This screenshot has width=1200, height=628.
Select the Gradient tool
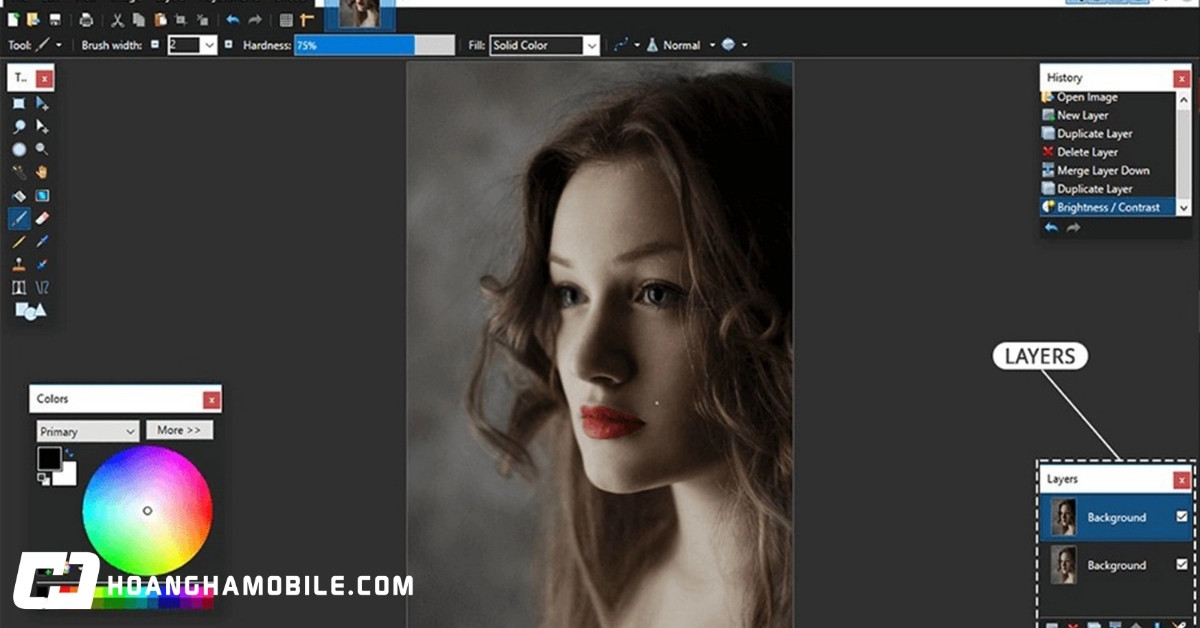tap(42, 195)
